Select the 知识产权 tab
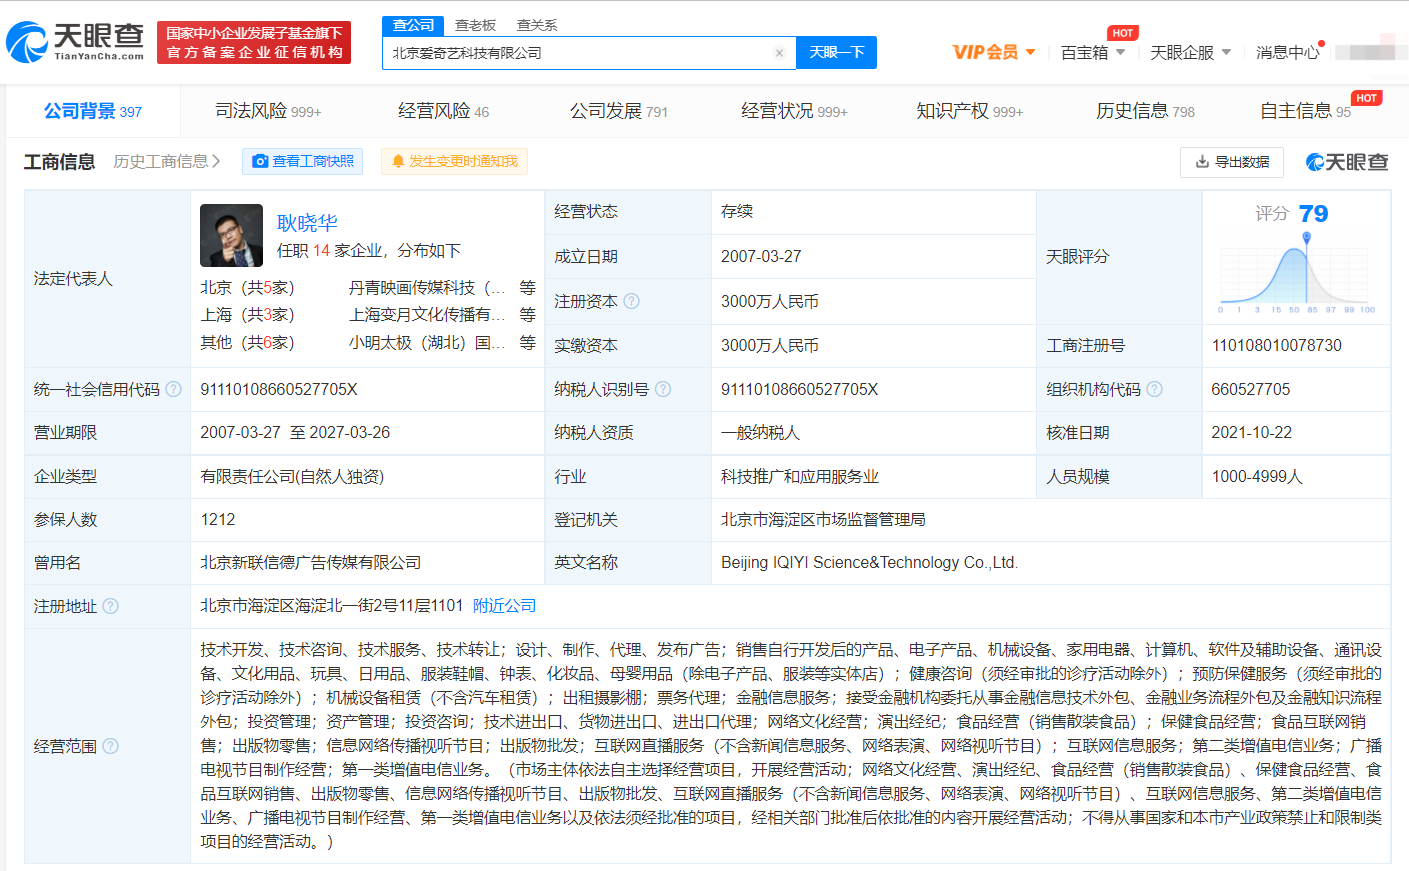Image resolution: width=1409 pixels, height=871 pixels. (970, 111)
